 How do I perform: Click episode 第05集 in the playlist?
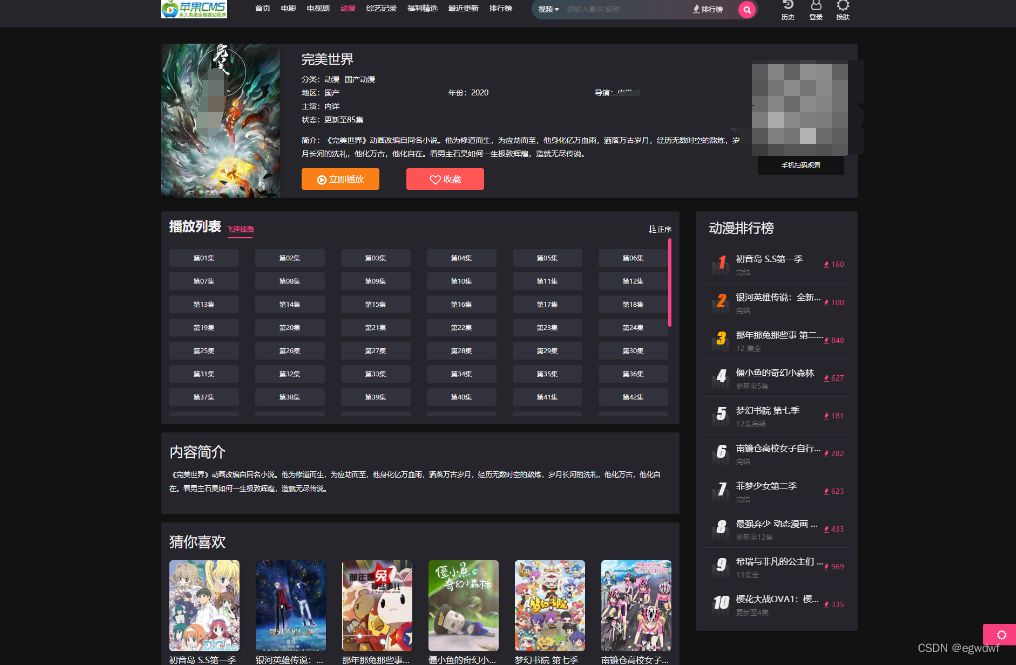tap(546, 257)
